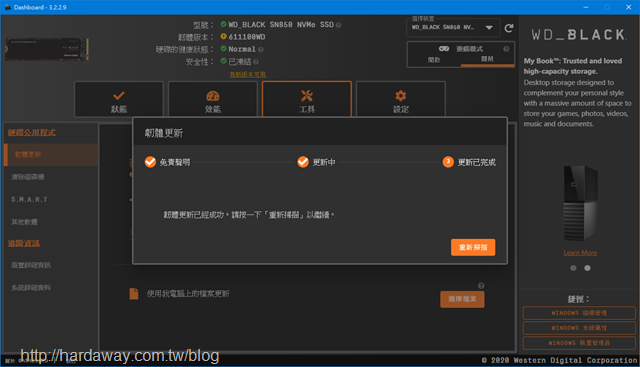Click the info icon next to Normal health
This screenshot has width=640, height=367.
click(260, 49)
